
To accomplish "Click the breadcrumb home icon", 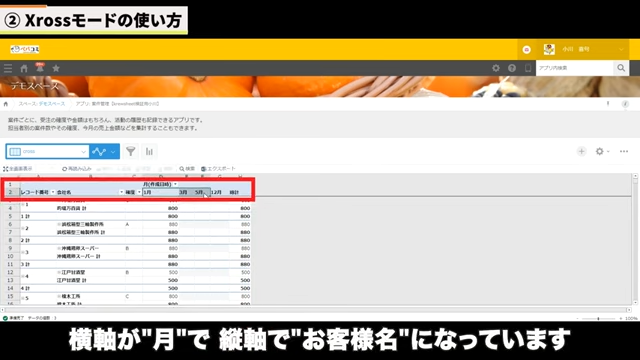I will coord(6,104).
